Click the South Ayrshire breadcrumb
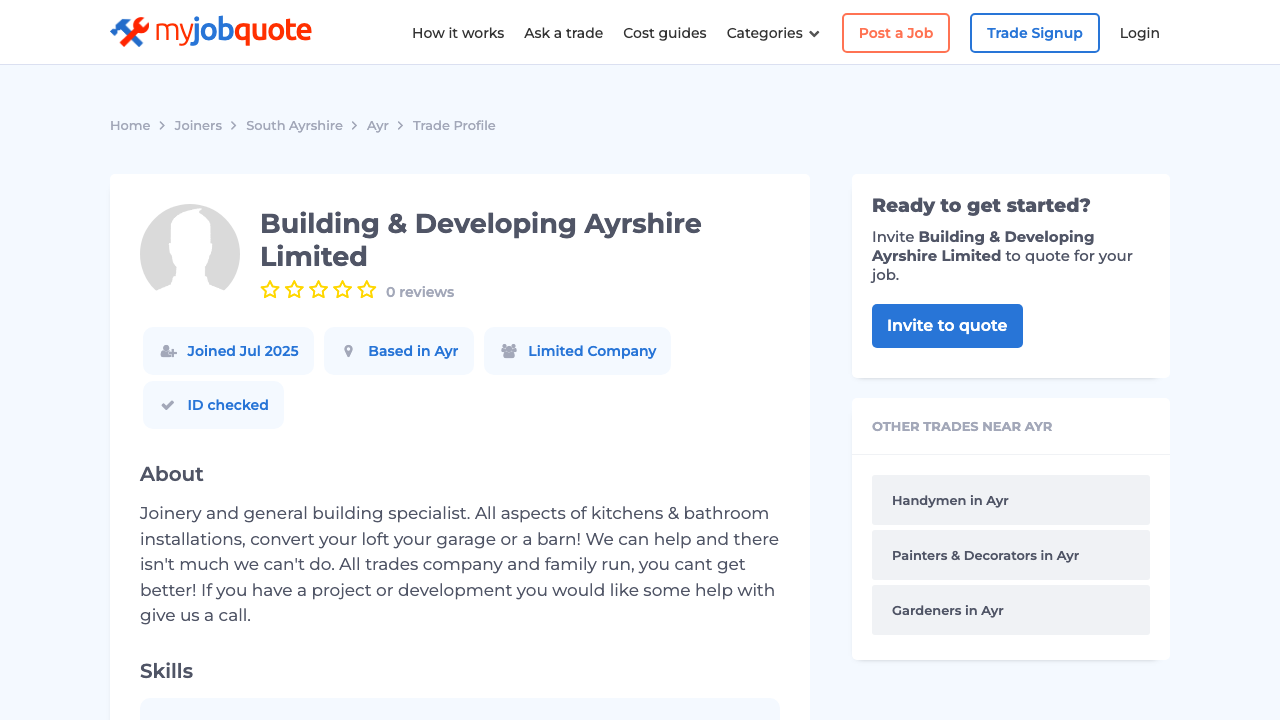Screen dimensions: 1280x720 (294, 125)
